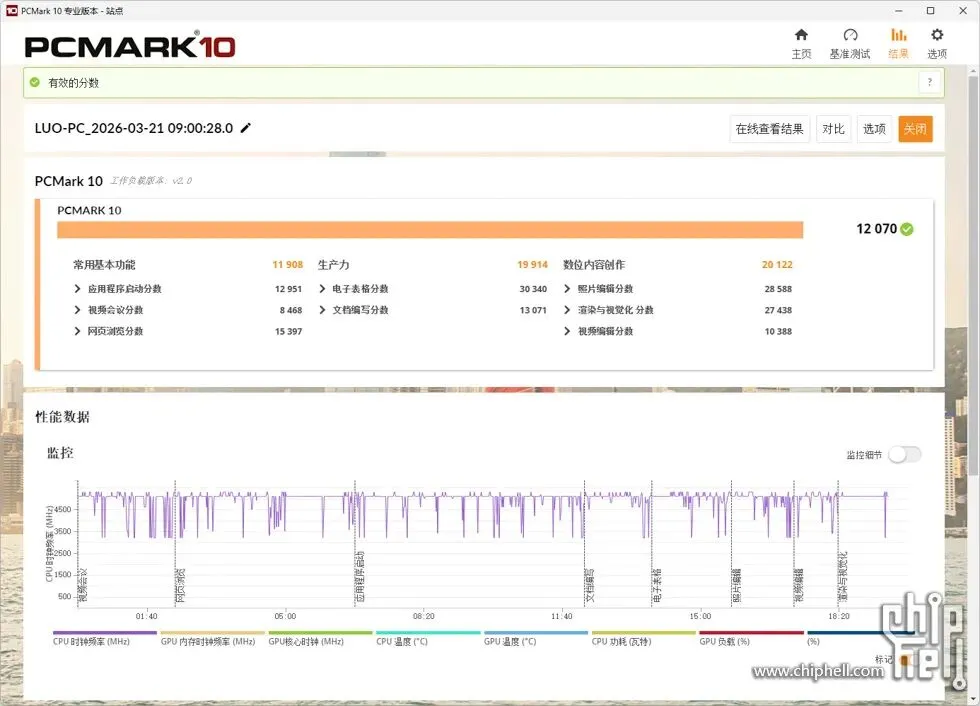
Task: Click the 网页浏览分数 value 15 397
Action: tap(288, 331)
